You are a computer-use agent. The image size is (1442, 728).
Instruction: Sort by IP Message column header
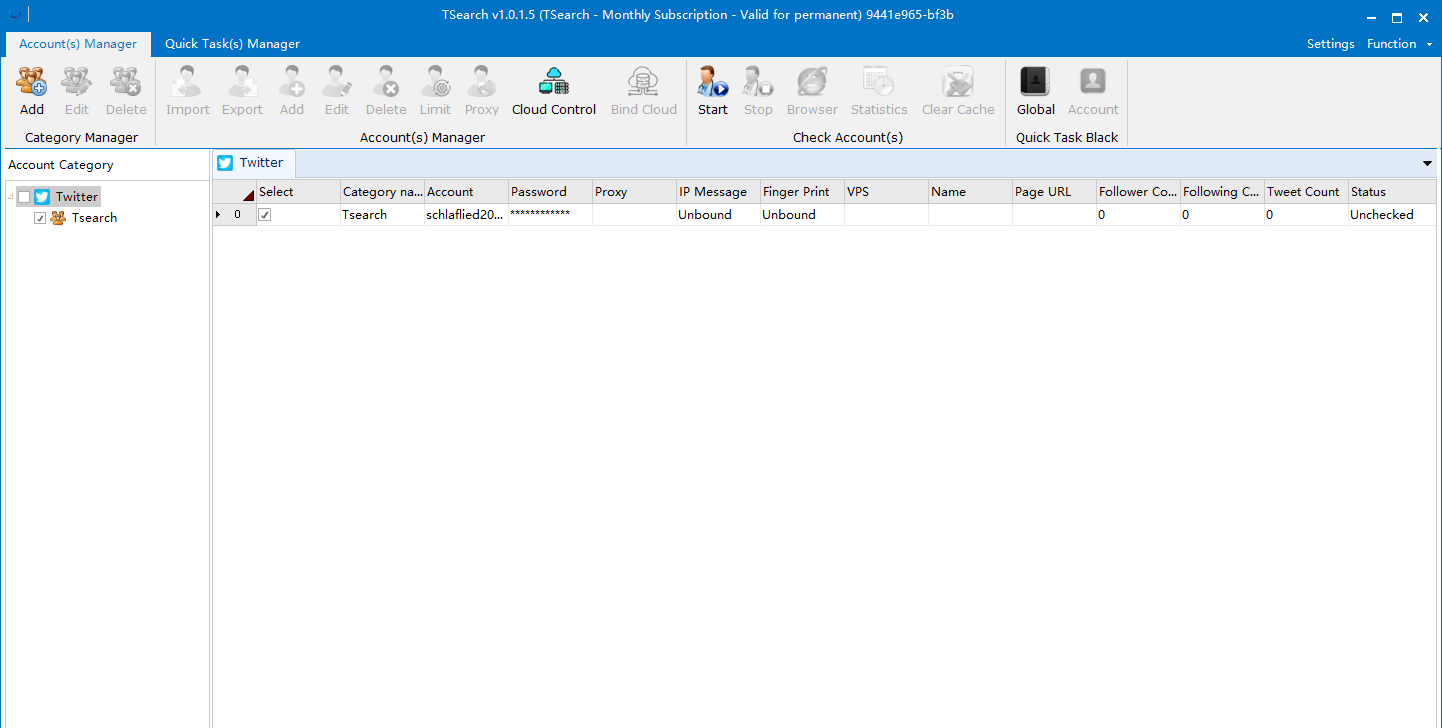click(x=718, y=192)
